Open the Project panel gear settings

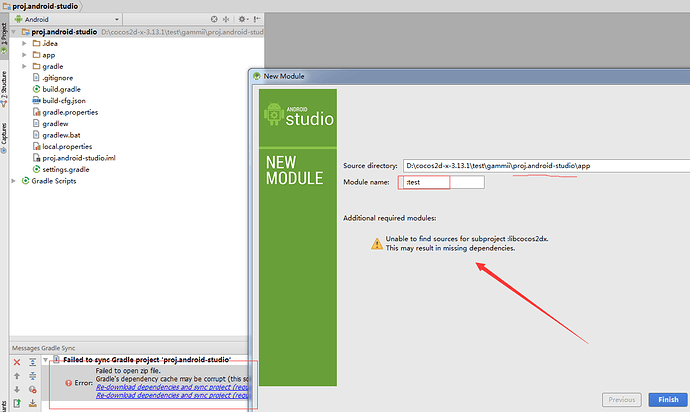click(242, 19)
